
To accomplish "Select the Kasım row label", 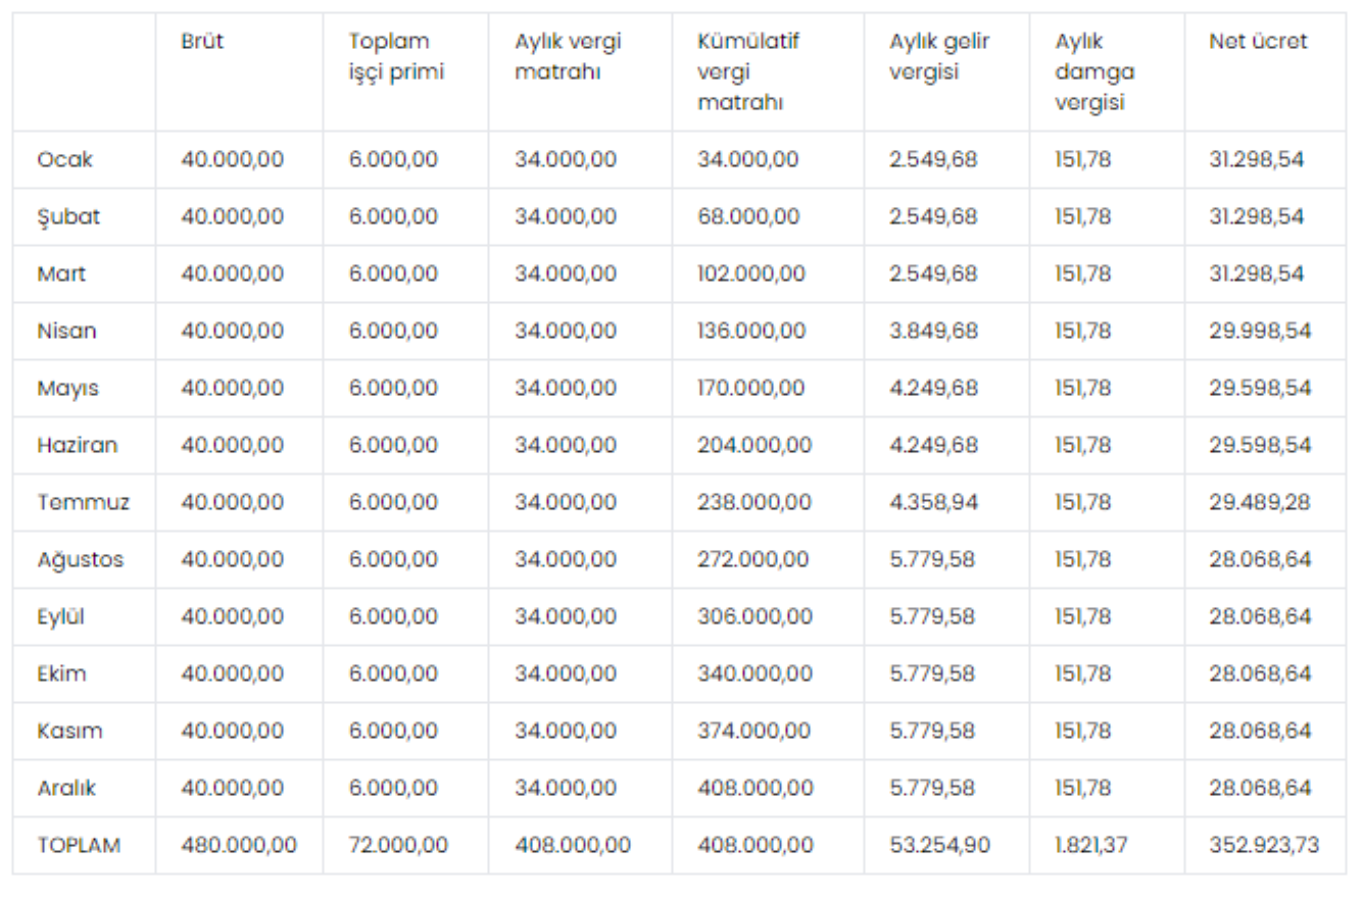I will pos(70,730).
